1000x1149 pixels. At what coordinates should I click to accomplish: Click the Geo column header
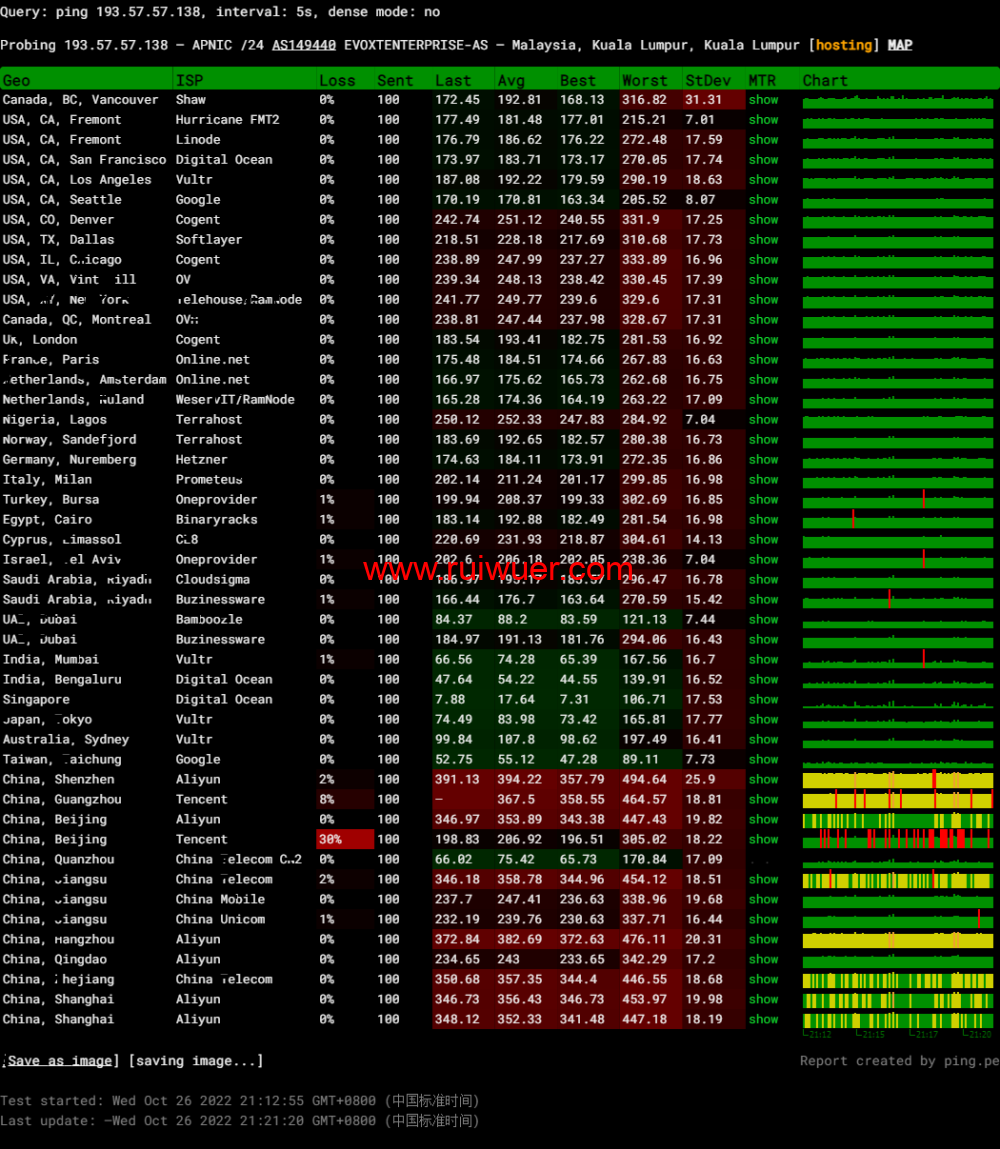pos(17,80)
